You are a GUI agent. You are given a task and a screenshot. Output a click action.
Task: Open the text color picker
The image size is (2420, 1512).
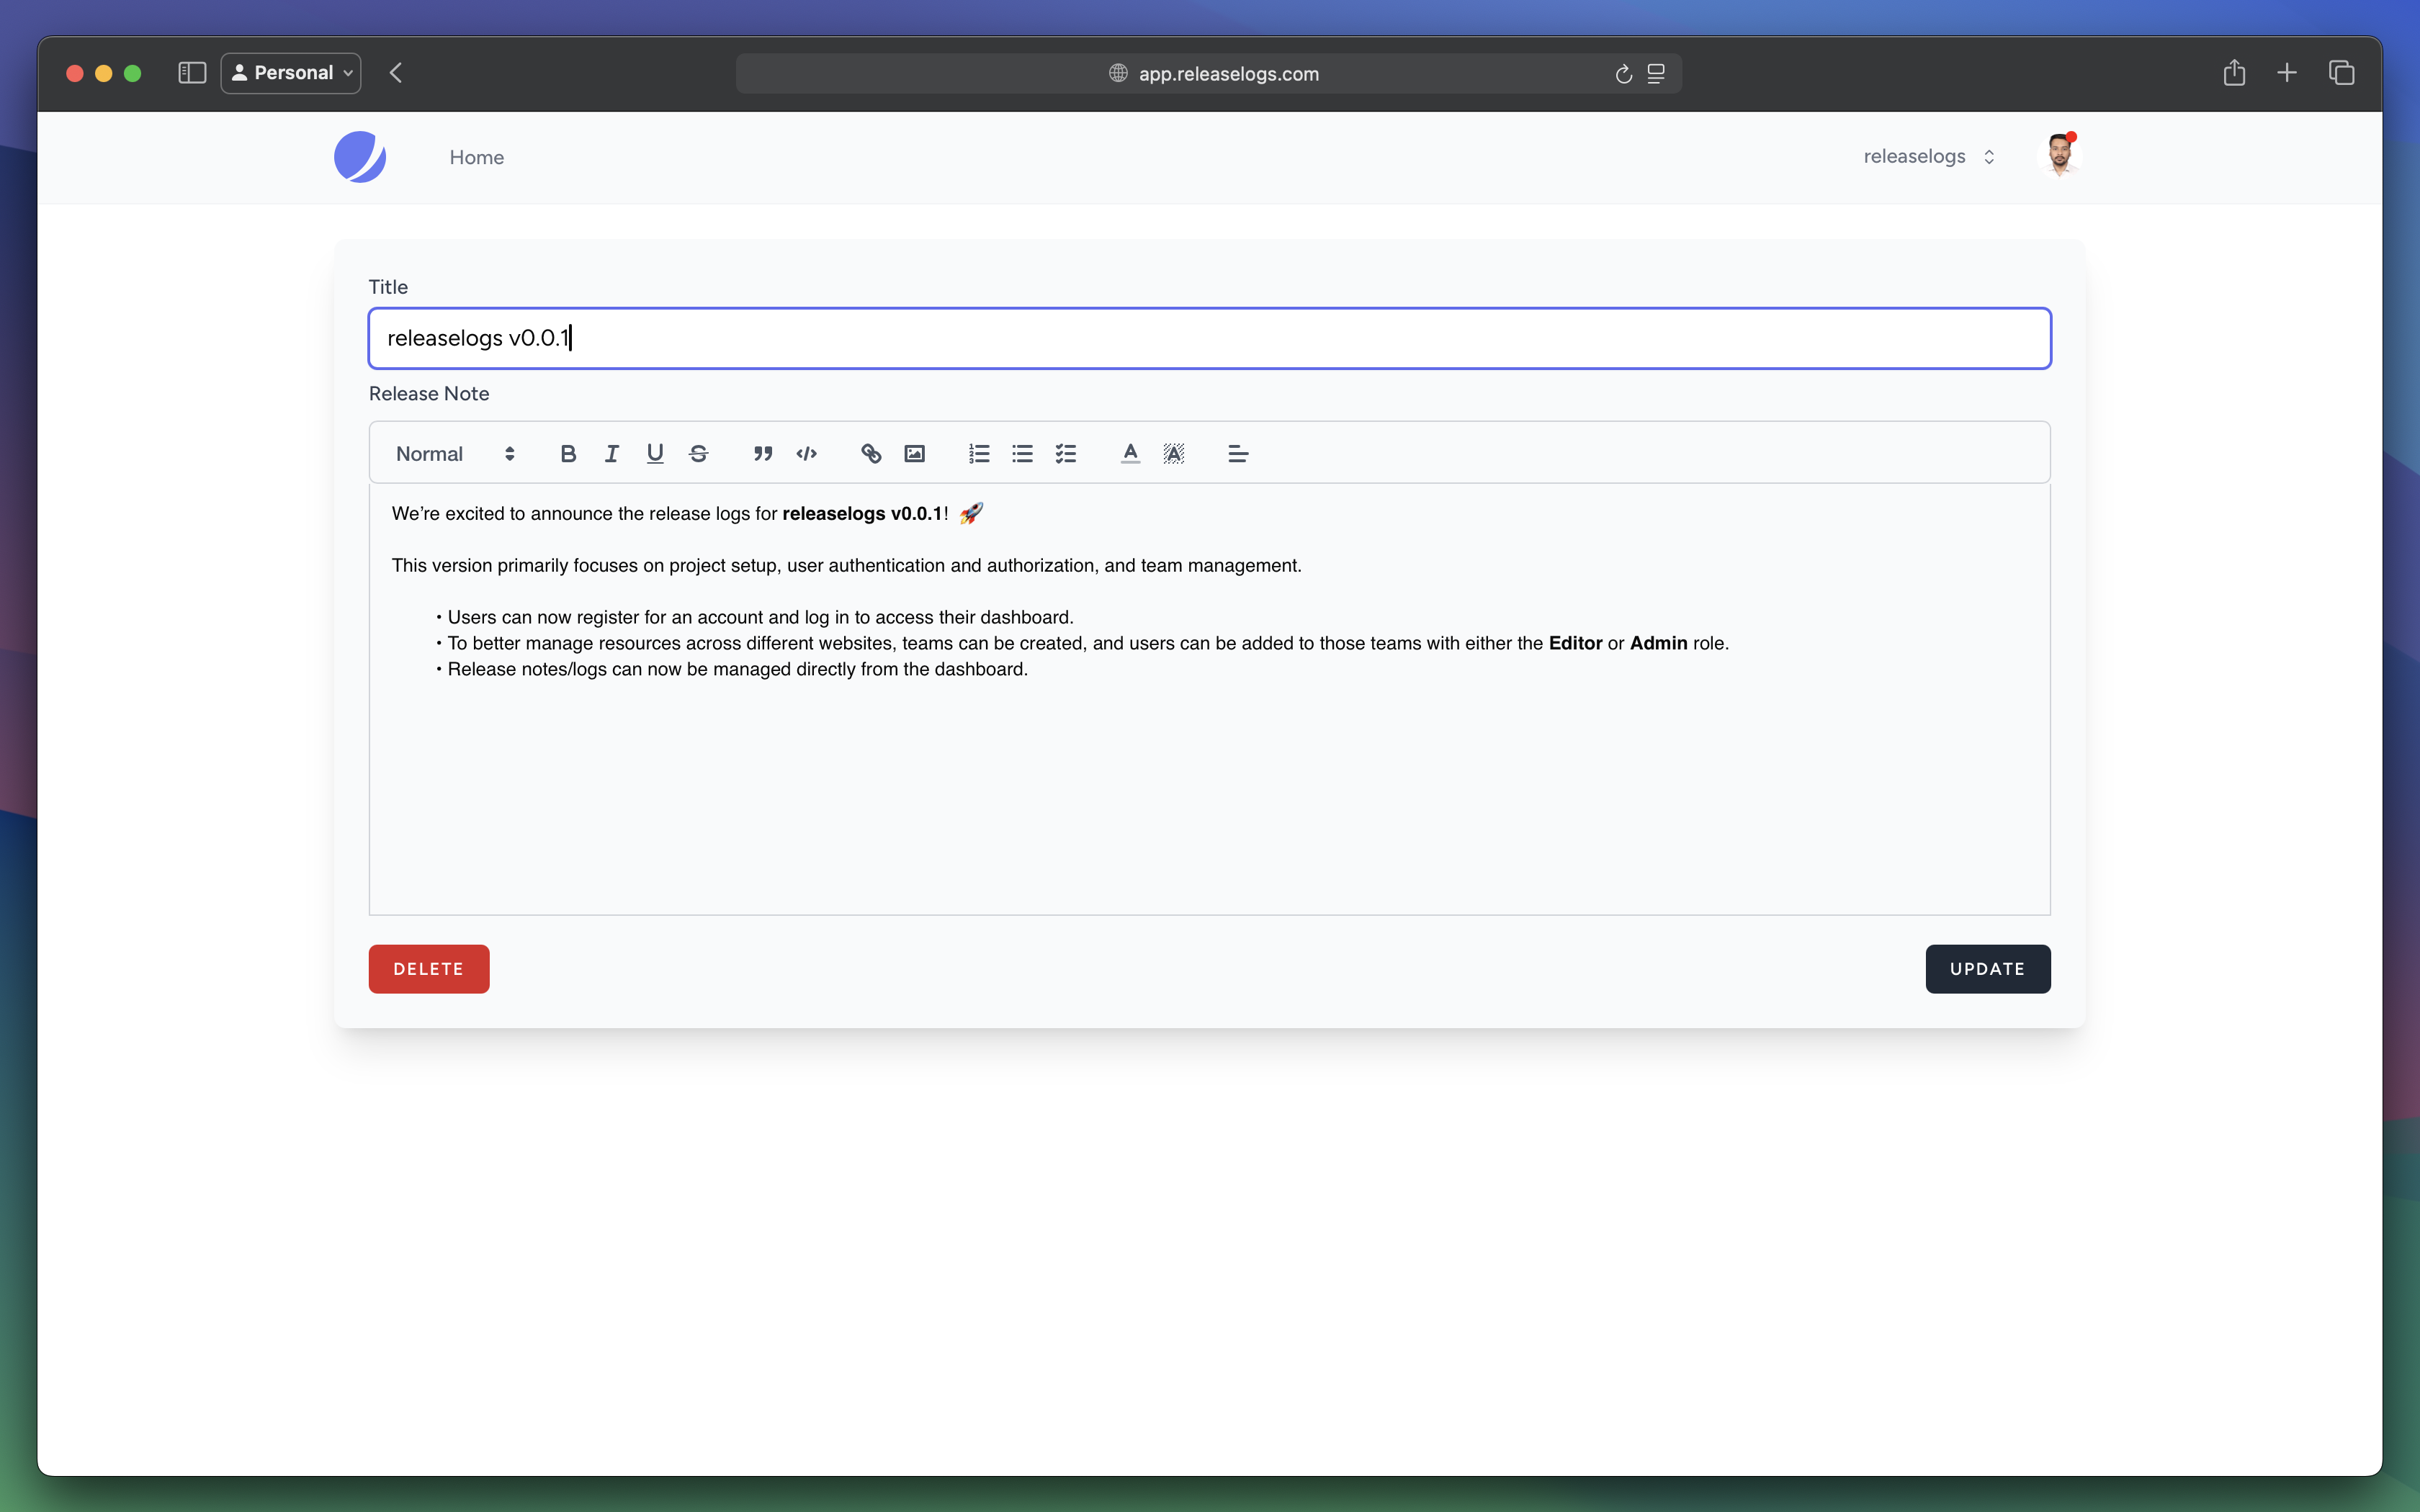click(1130, 454)
